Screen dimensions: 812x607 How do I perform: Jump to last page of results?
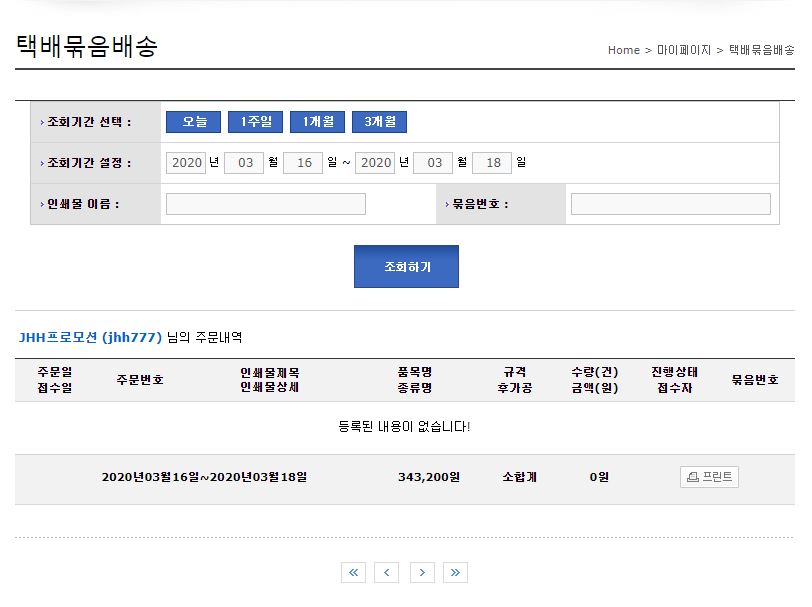pyautogui.click(x=456, y=572)
